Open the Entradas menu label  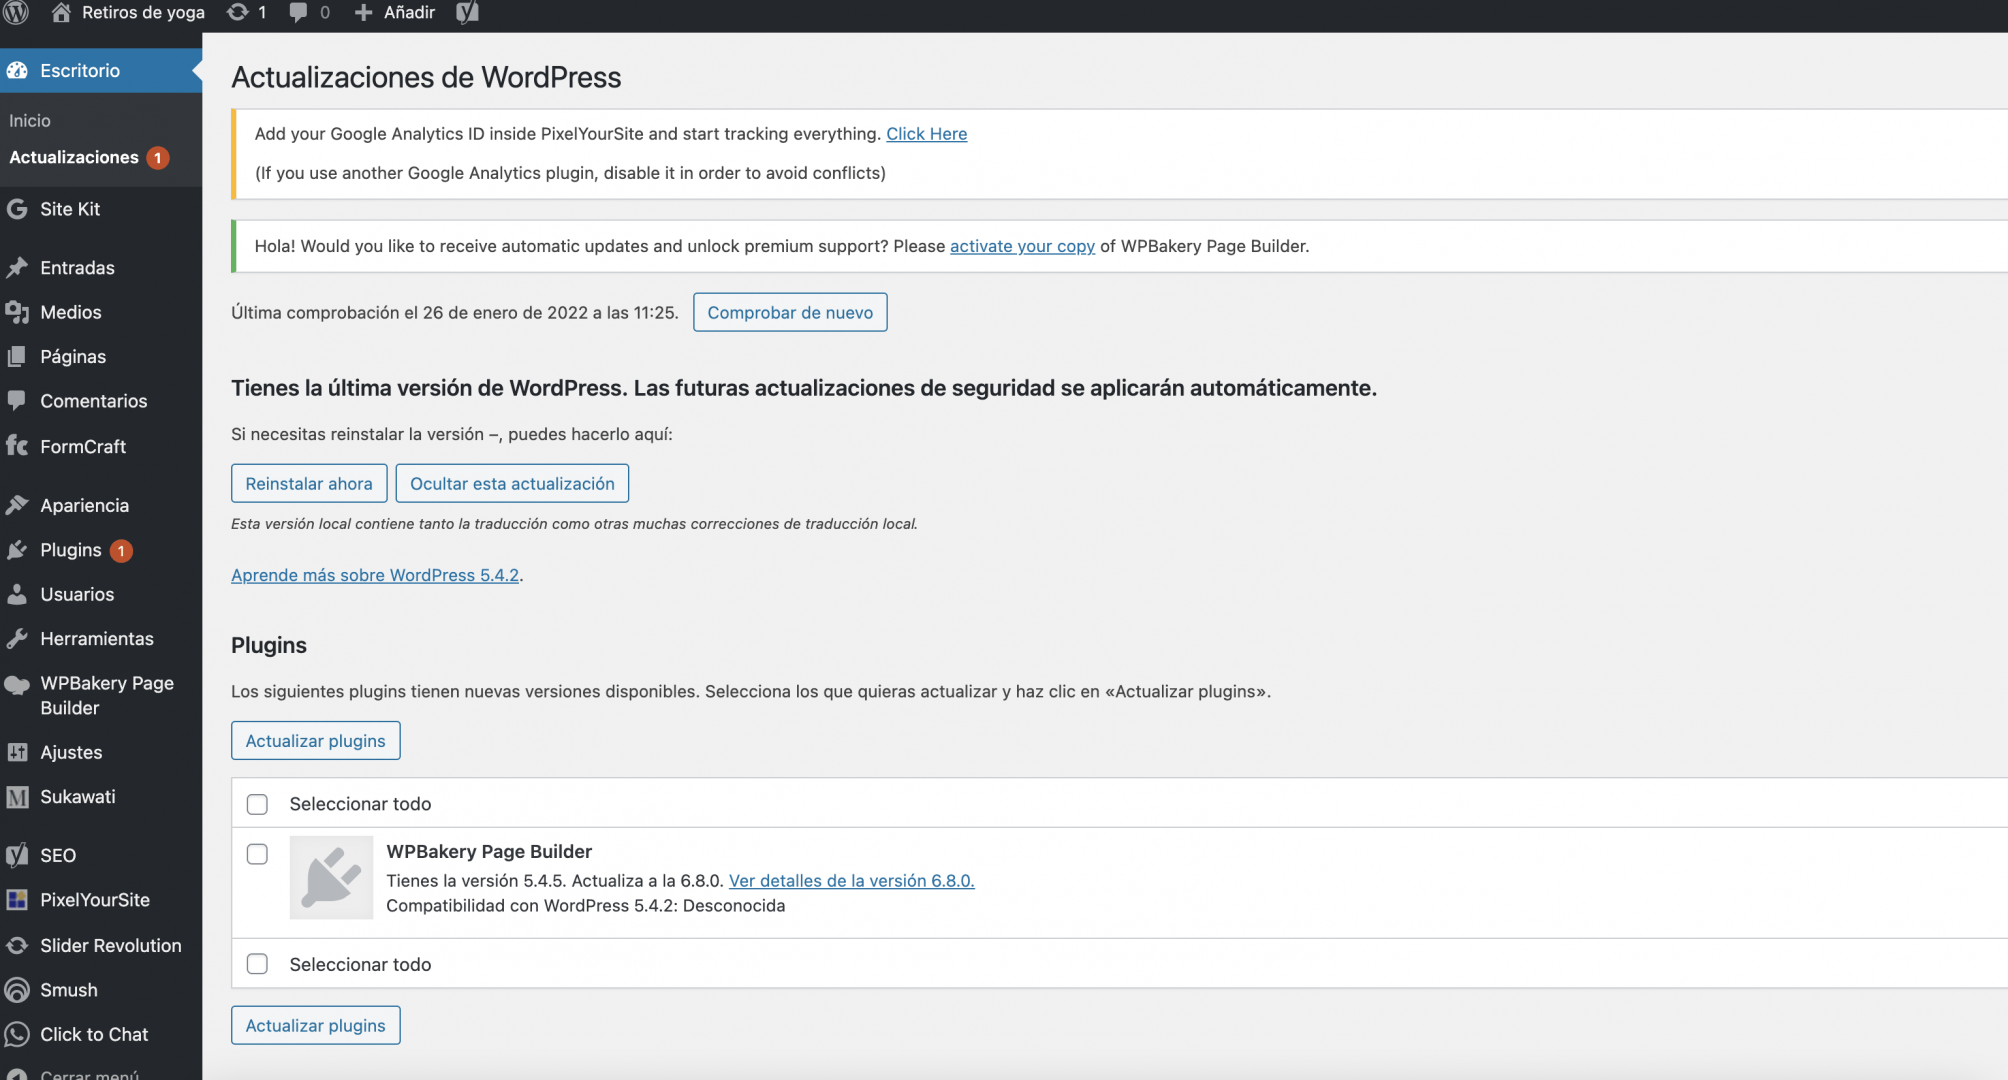(x=77, y=267)
